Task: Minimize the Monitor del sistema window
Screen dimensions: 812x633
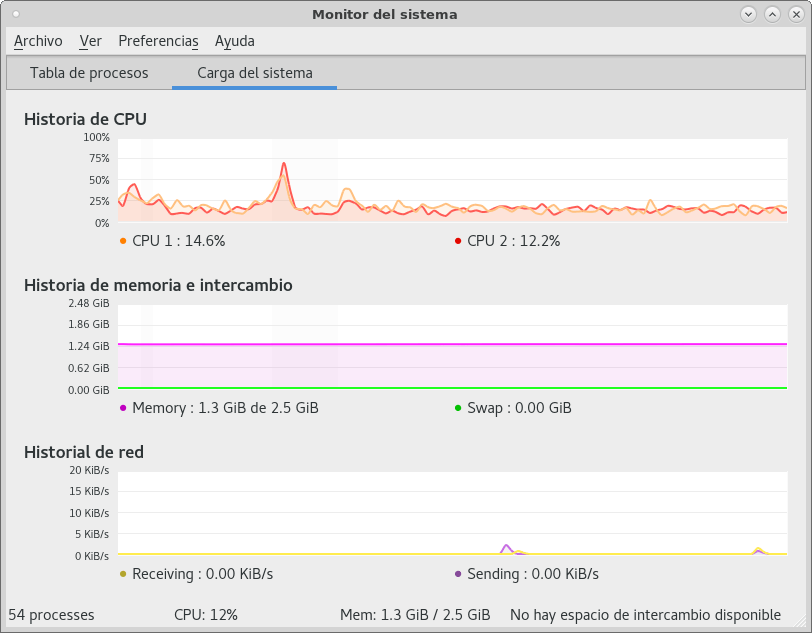Action: pos(748,15)
